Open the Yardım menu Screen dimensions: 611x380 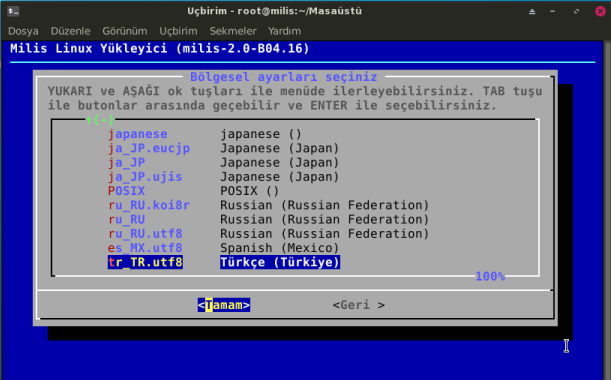(x=284, y=31)
